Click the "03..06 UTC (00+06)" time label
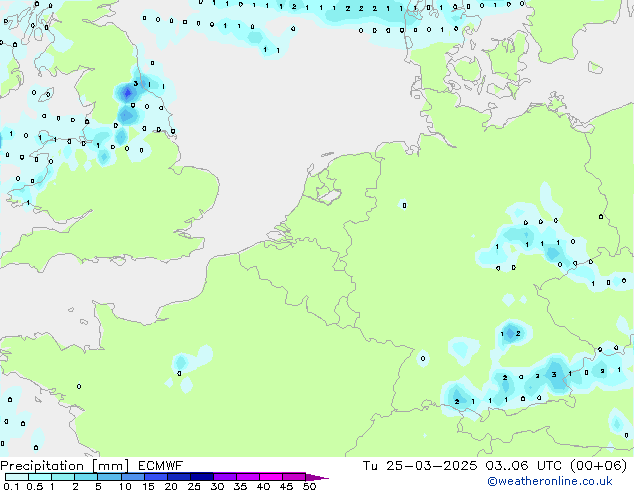Viewport: 634px width, 490px height. point(556,466)
